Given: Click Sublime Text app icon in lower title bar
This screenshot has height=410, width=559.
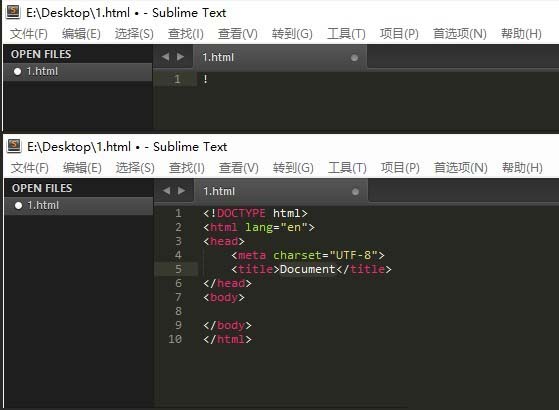Looking at the screenshot, I should pos(14,146).
